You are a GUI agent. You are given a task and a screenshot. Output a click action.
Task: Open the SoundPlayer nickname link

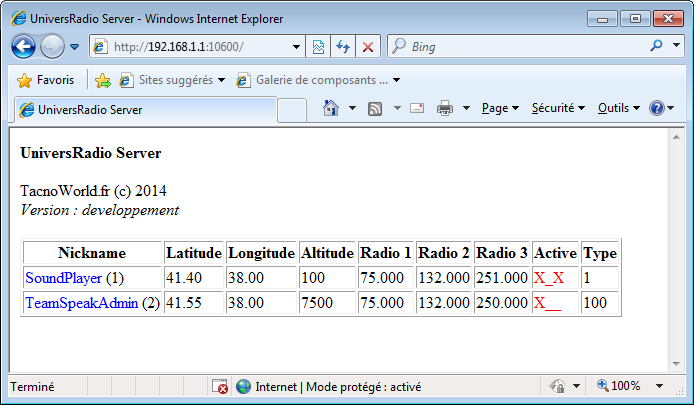point(63,278)
